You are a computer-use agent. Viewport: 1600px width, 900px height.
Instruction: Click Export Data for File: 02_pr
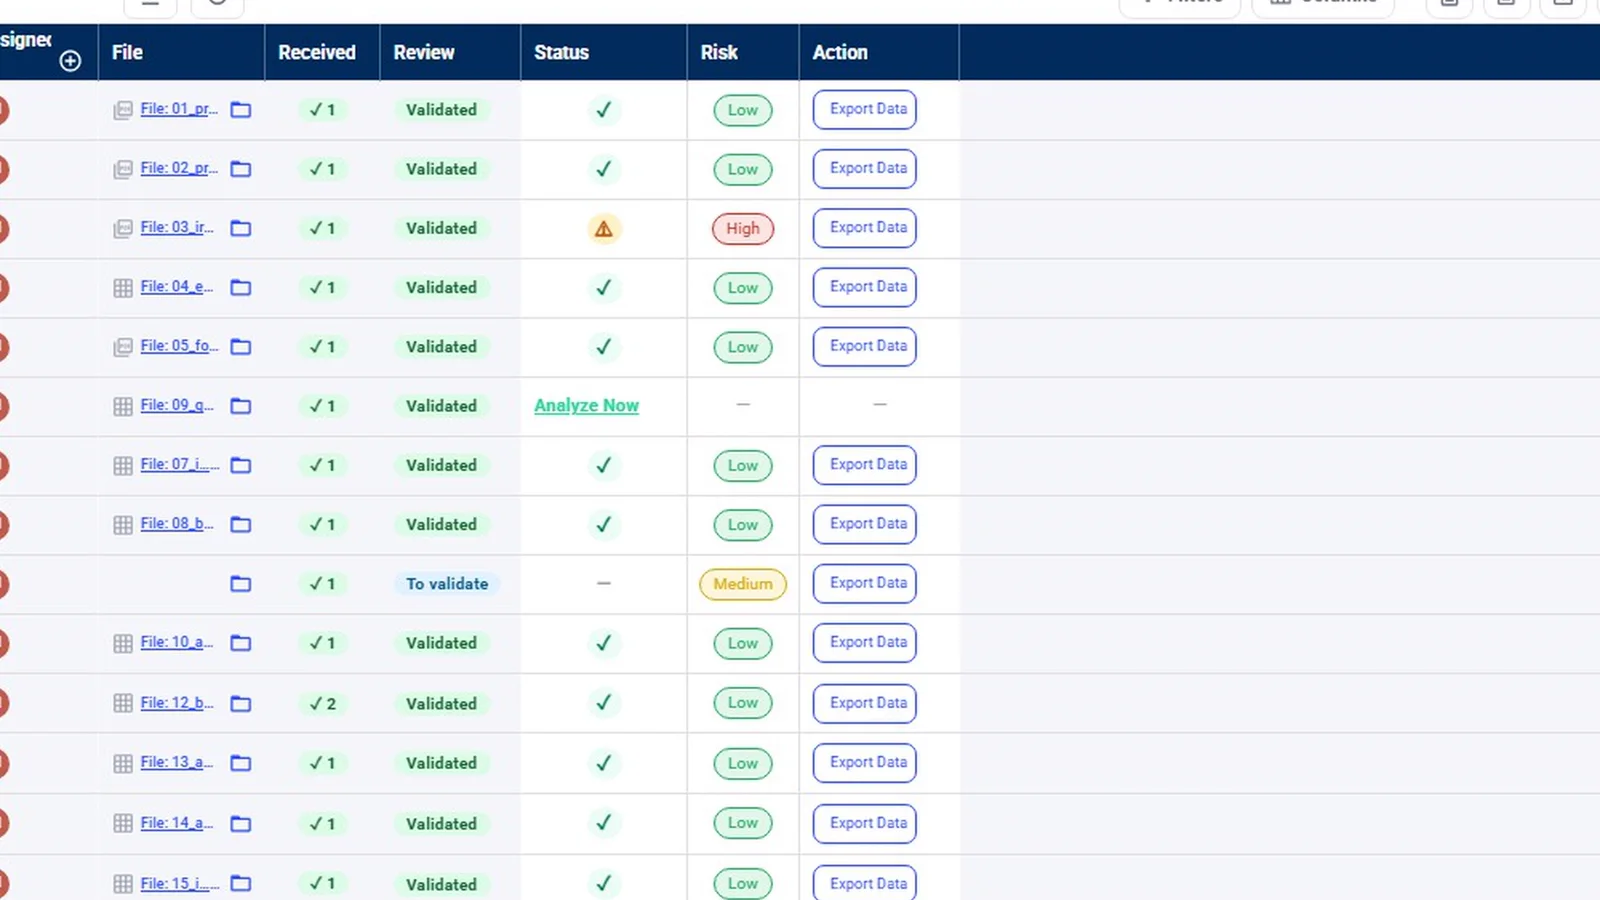[865, 169]
